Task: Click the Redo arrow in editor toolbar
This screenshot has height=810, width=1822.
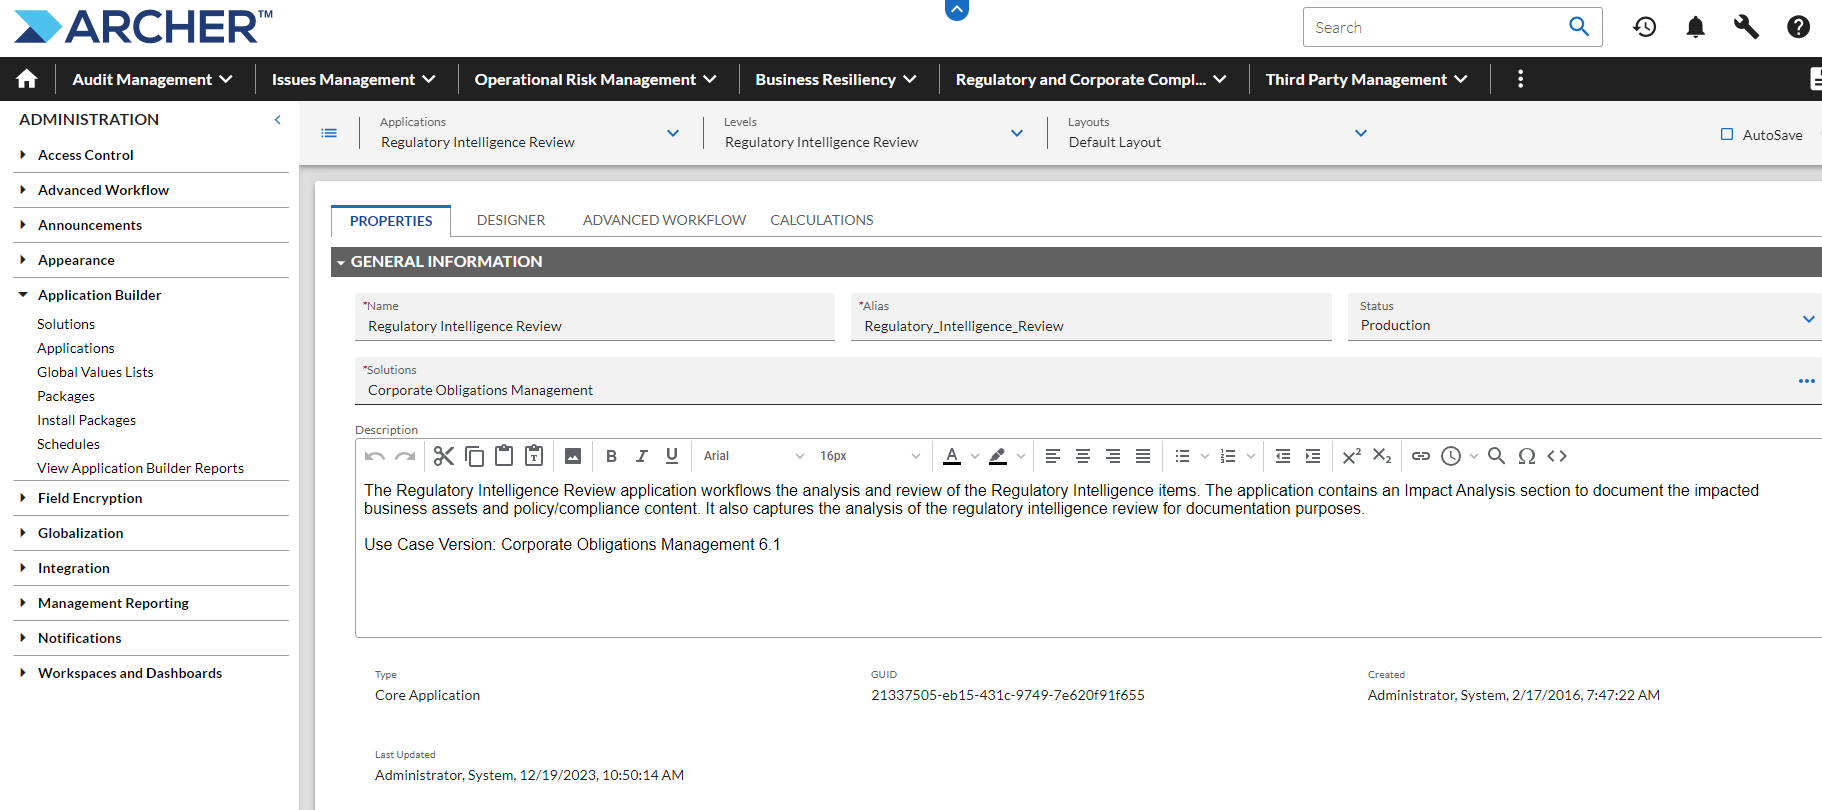Action: tap(405, 456)
